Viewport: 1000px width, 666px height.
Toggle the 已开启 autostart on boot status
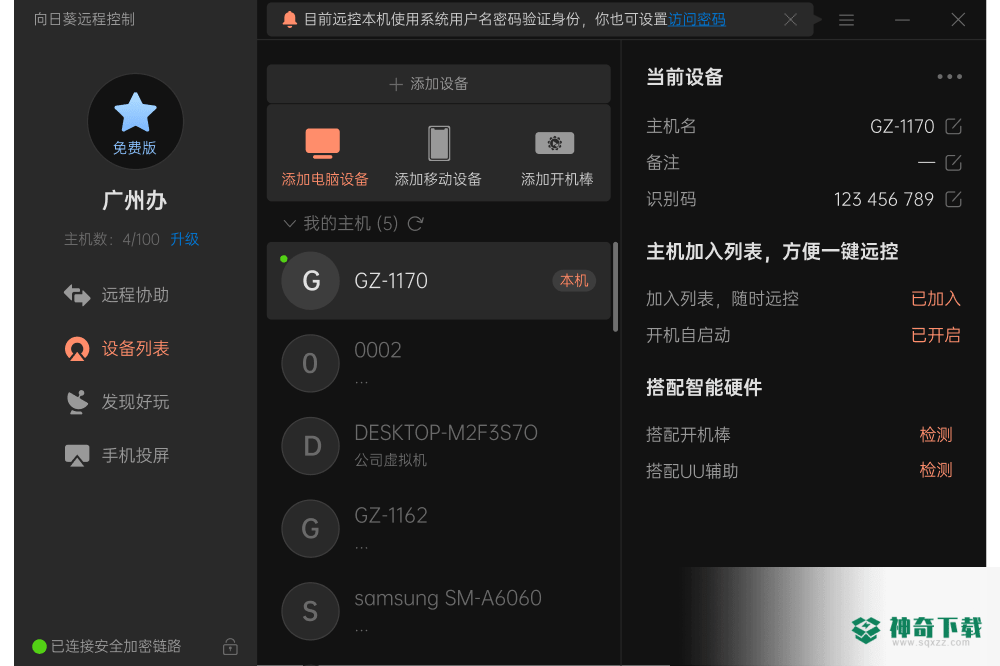click(x=936, y=335)
